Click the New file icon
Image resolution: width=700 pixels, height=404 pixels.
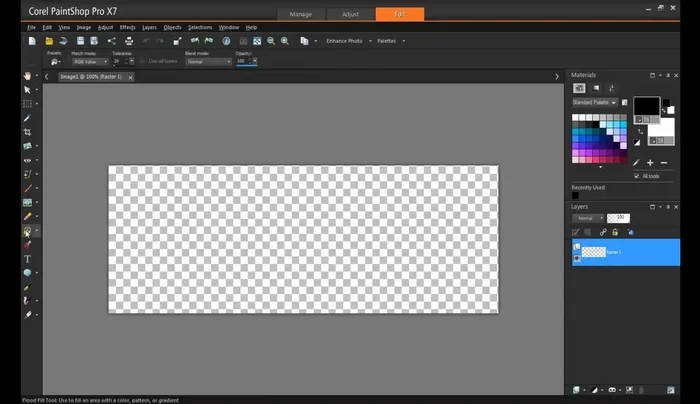tap(33, 41)
